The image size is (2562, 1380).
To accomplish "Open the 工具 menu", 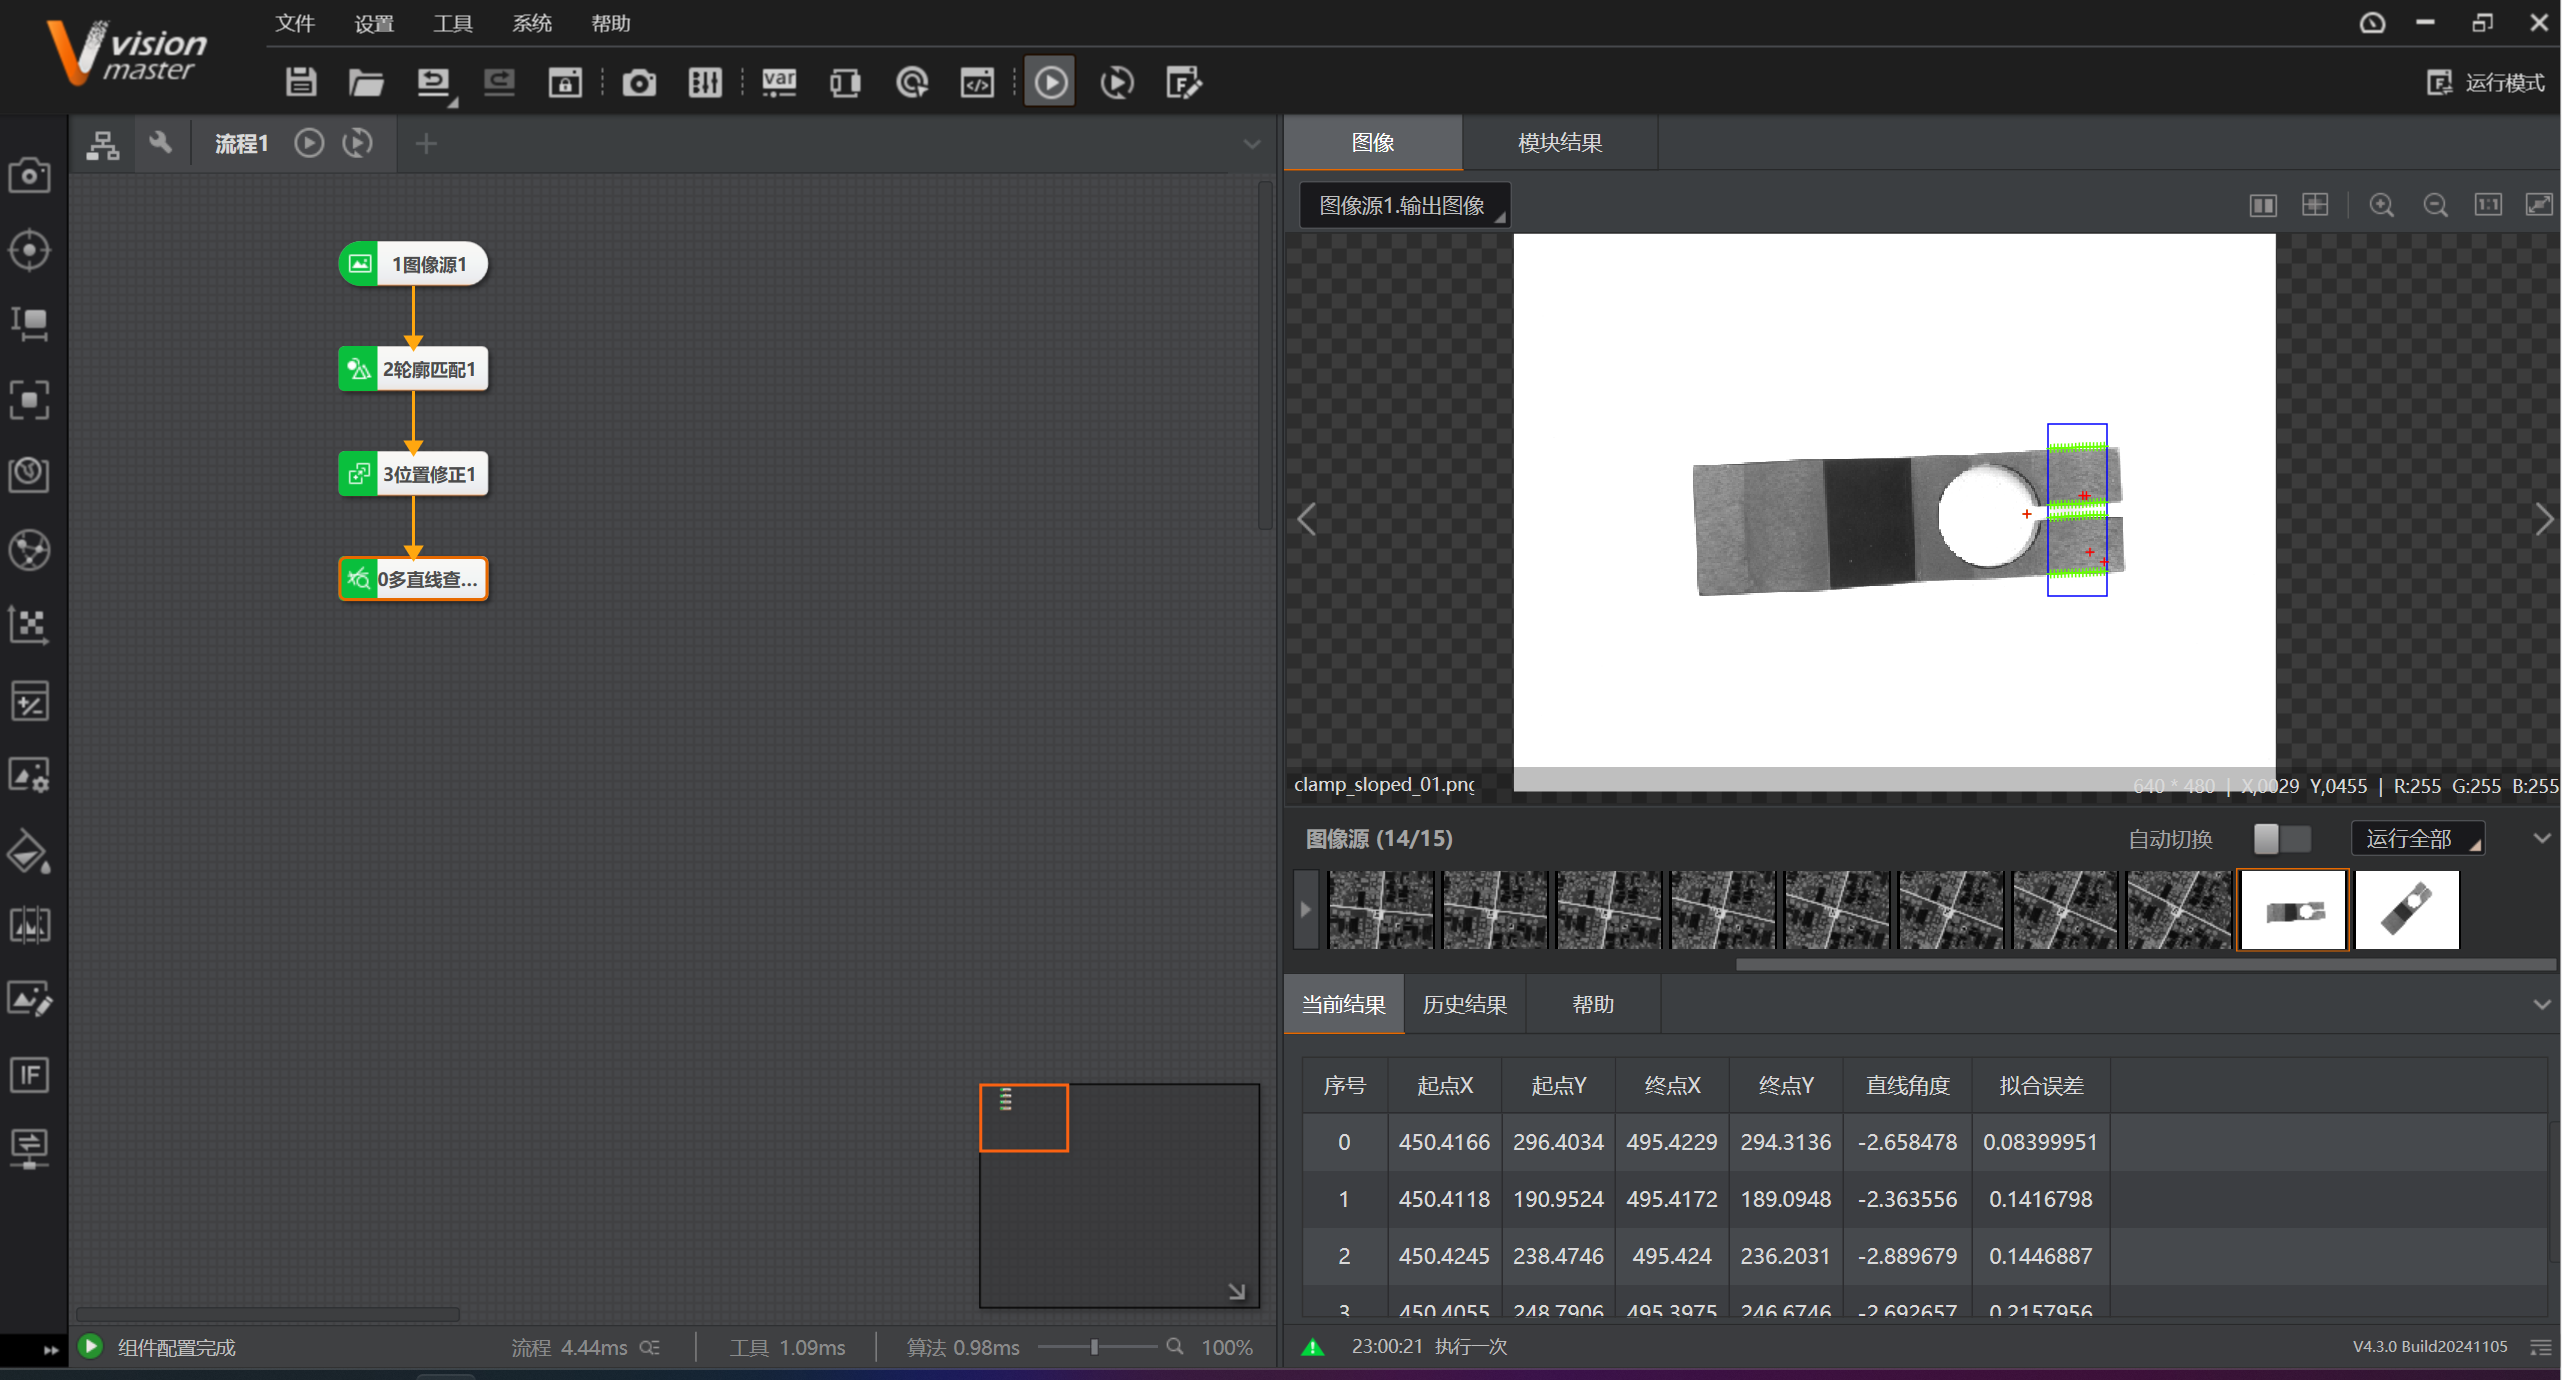I will click(x=452, y=22).
